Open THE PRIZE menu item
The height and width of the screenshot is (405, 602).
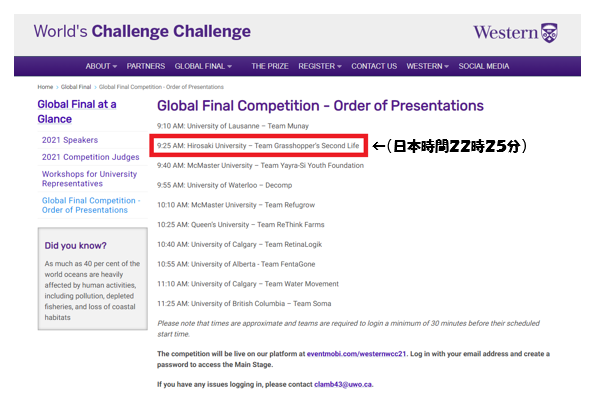coord(270,66)
